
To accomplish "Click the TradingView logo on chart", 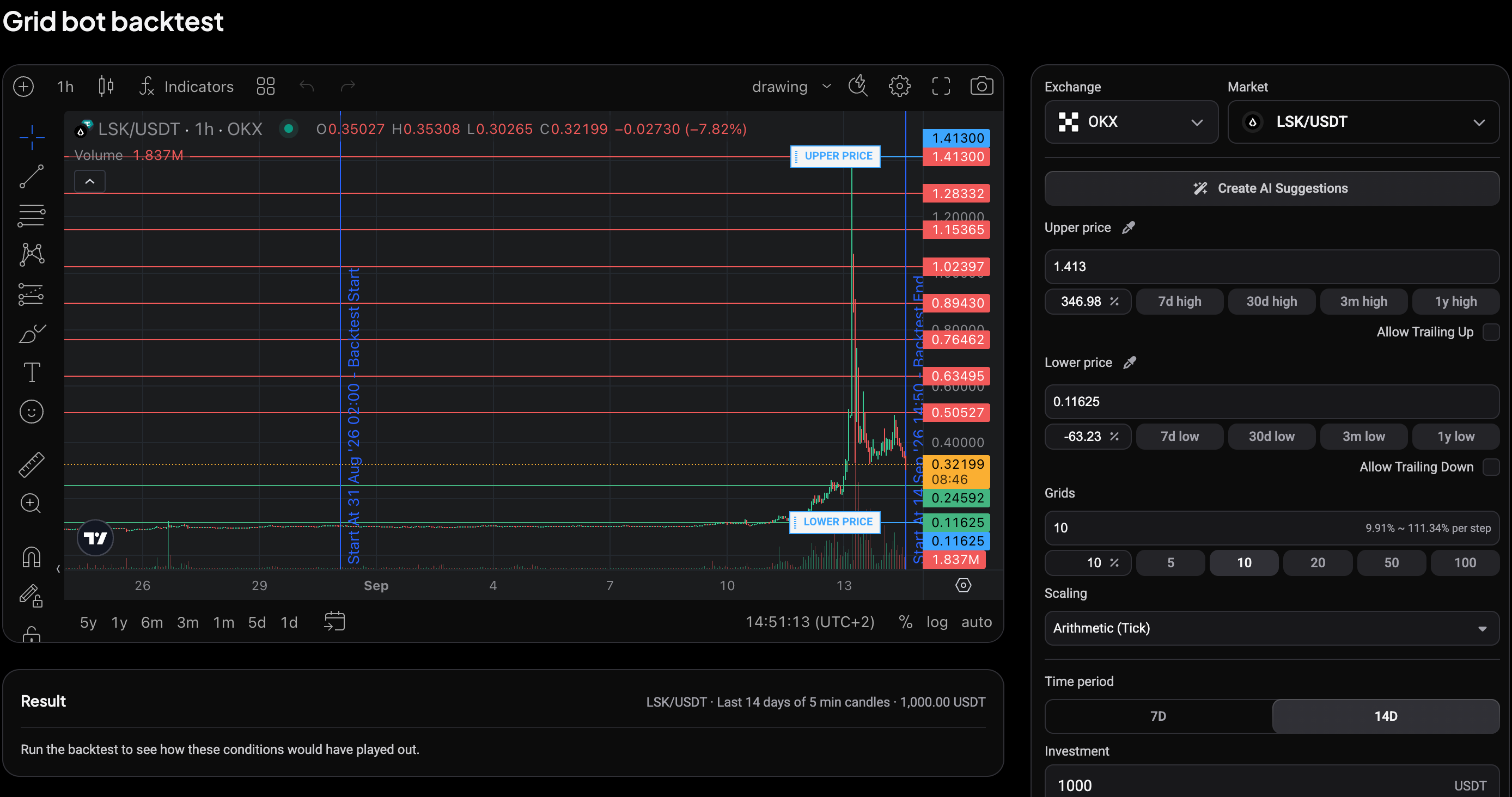I will click(x=96, y=538).
